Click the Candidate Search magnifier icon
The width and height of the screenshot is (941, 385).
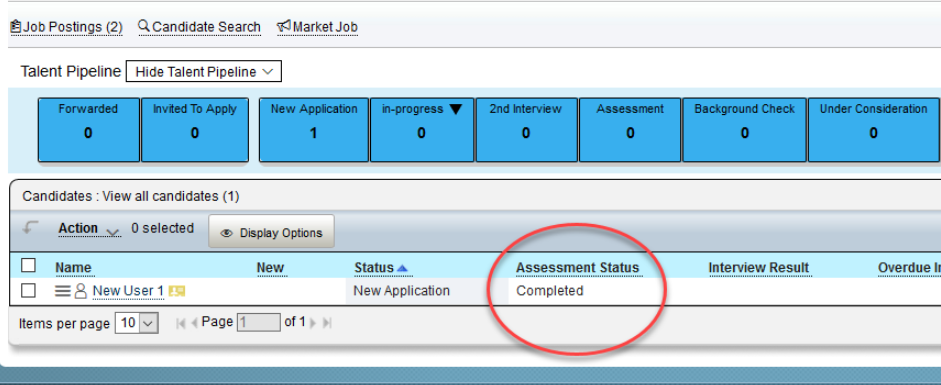144,26
